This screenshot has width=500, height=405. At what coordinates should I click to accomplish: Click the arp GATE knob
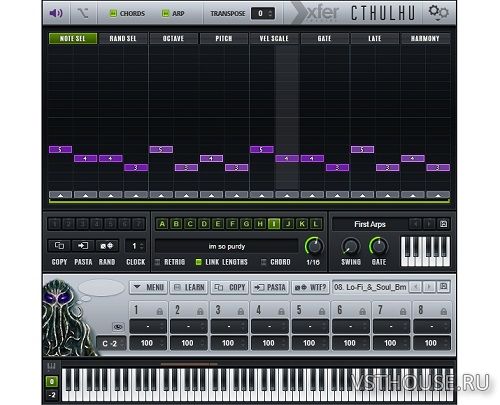(378, 246)
